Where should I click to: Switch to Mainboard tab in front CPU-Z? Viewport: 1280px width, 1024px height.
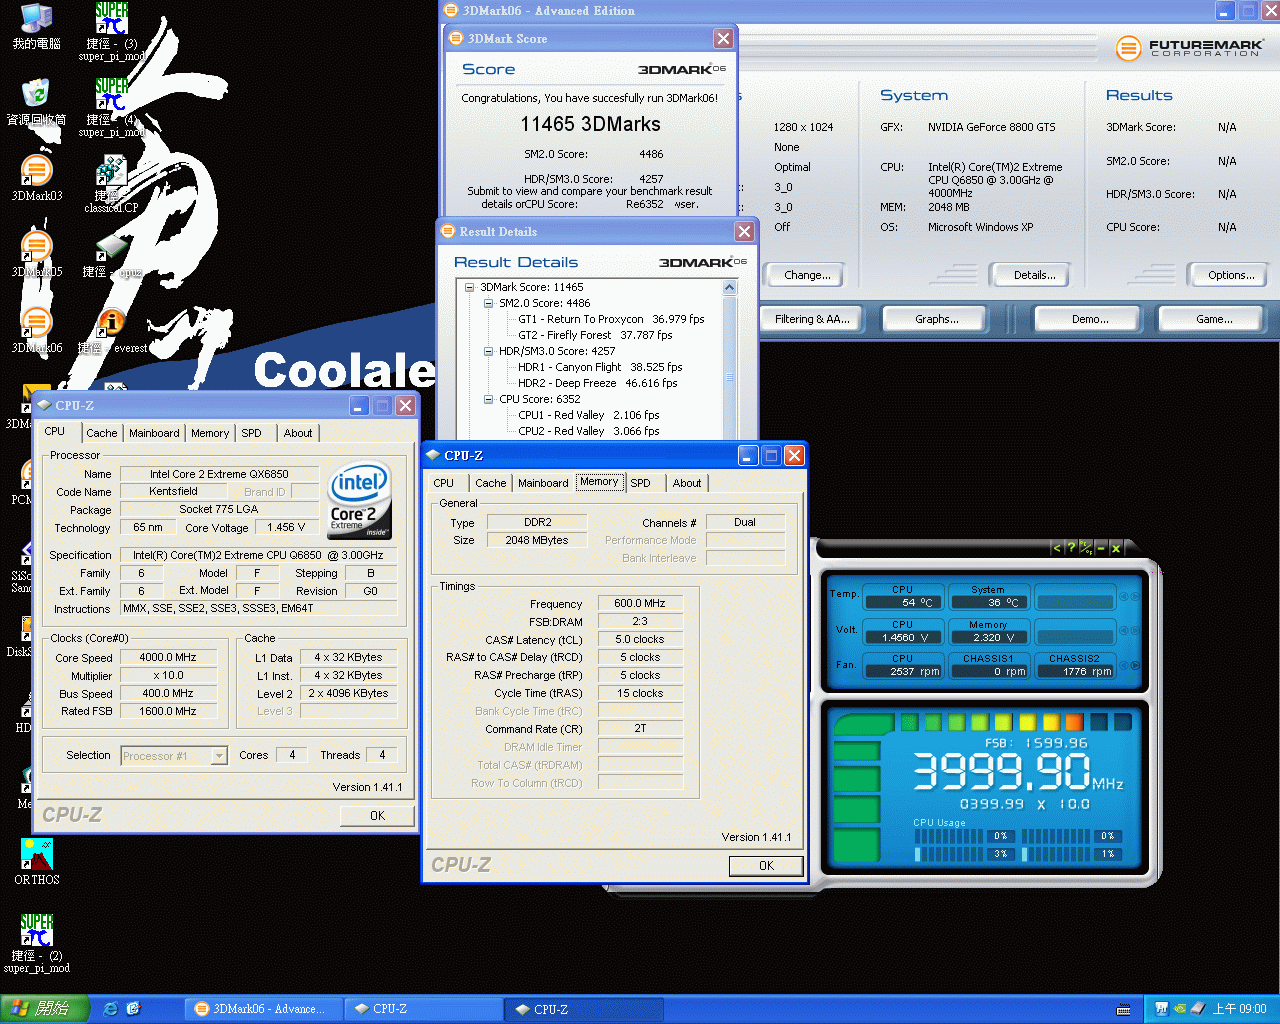[x=543, y=483]
